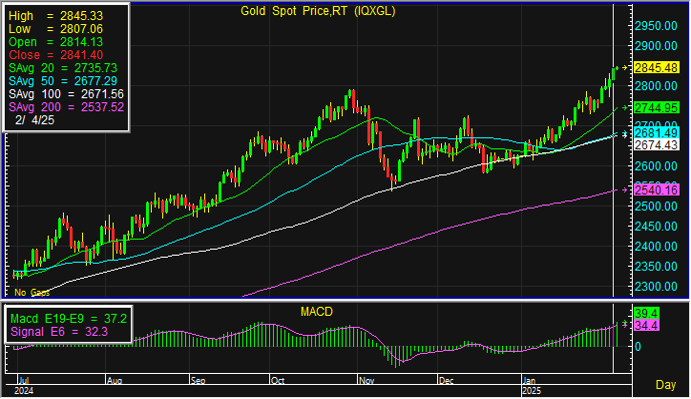Click the Jul month marker
This screenshot has height=399, width=691.
[x=23, y=380]
